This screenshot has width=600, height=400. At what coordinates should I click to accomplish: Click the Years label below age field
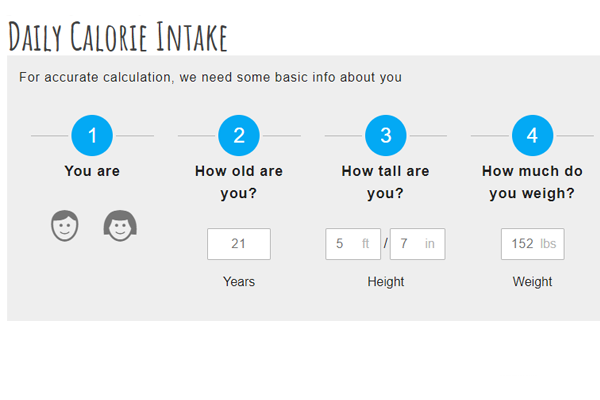[x=239, y=282]
